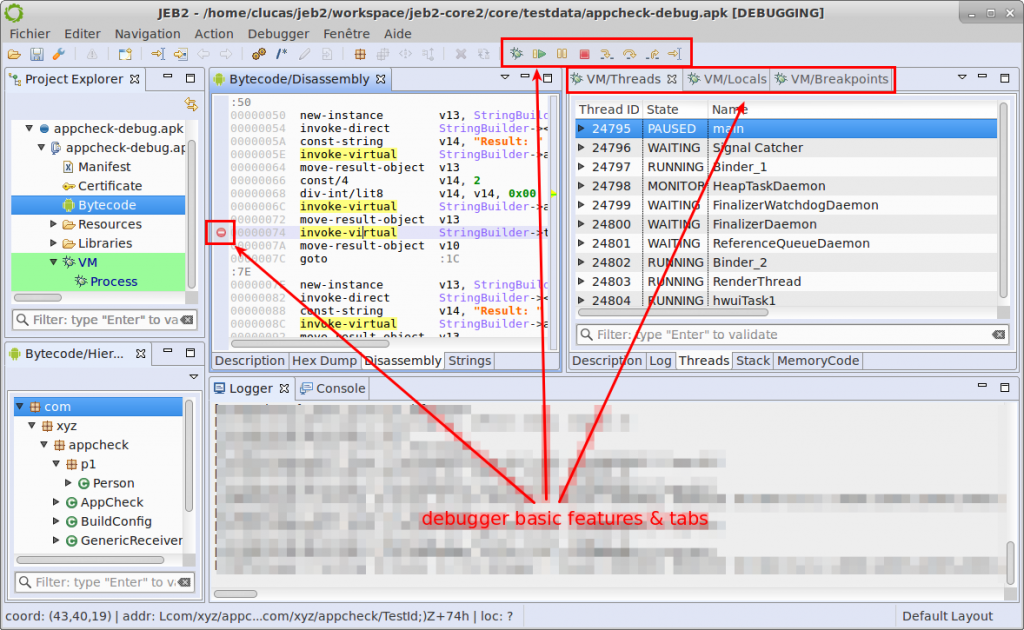Click the Run to Line debugger icon

pos(676,53)
